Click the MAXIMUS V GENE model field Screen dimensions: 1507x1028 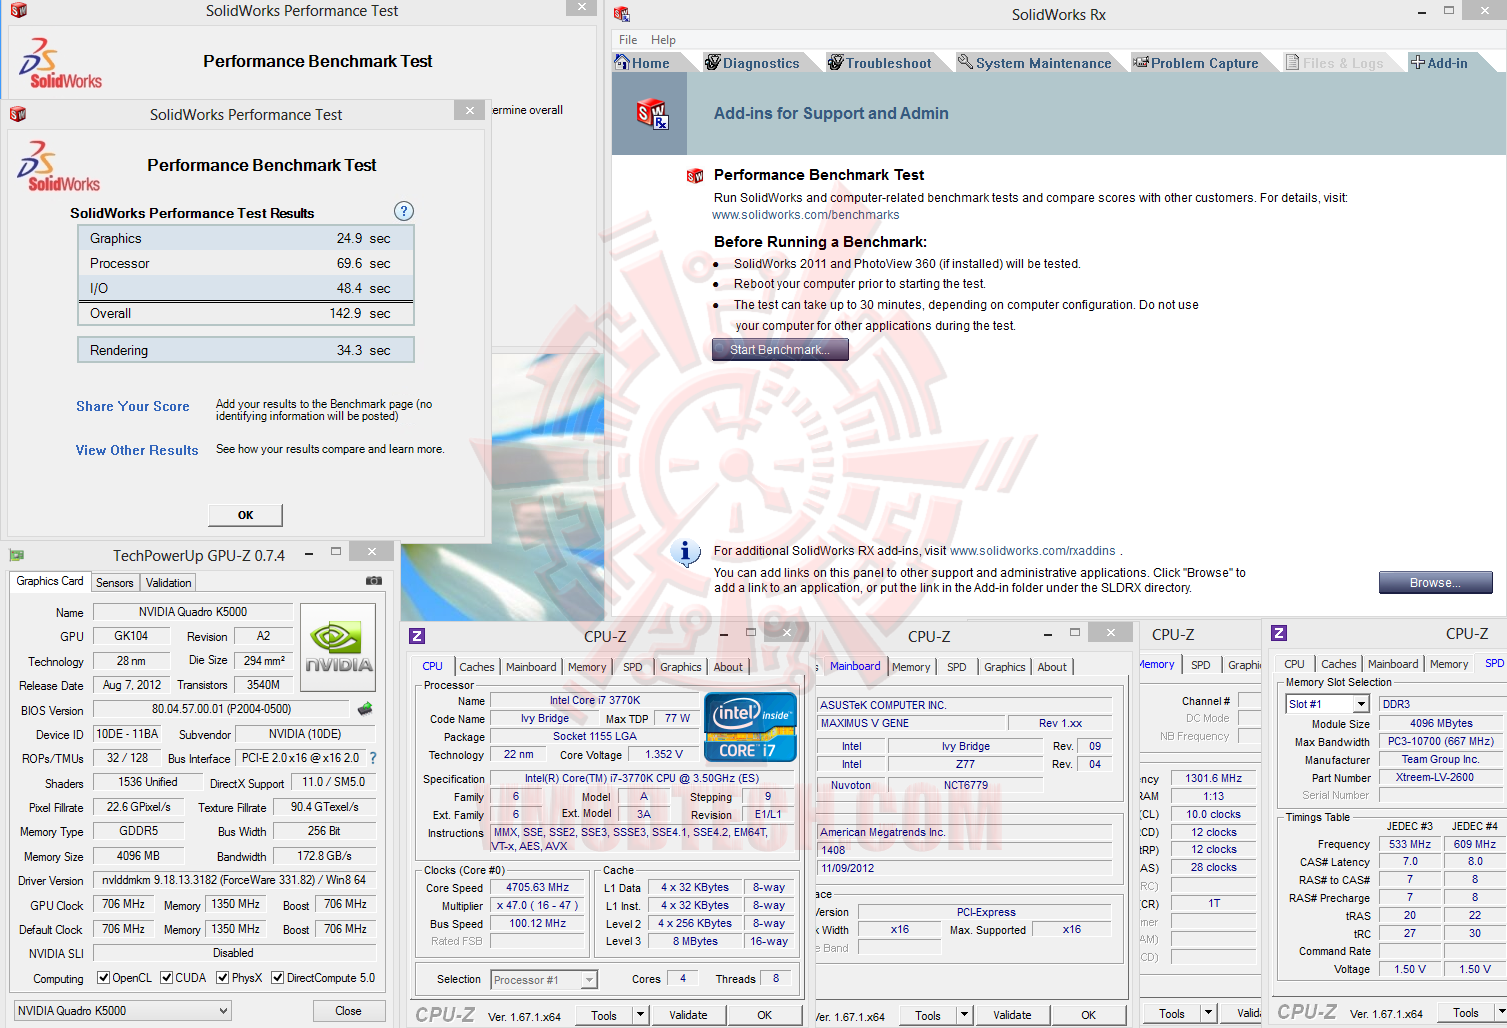click(x=911, y=723)
